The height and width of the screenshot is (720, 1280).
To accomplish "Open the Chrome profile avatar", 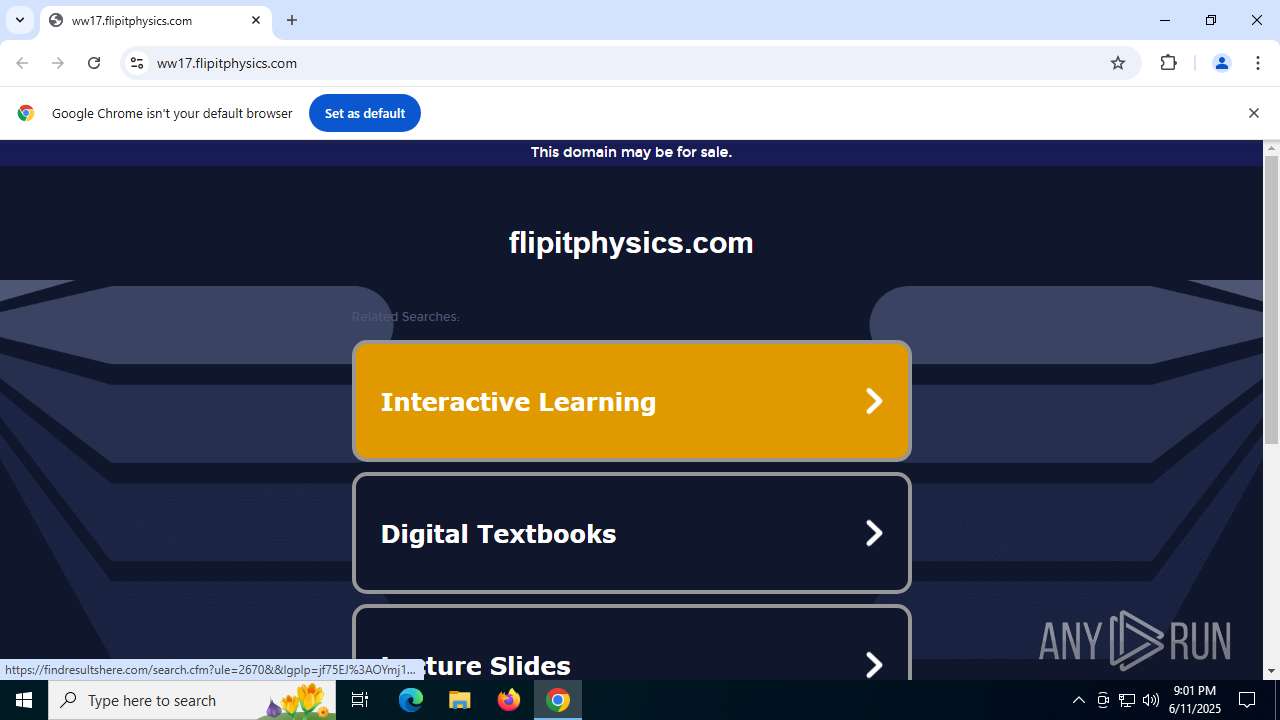I will pyautogui.click(x=1222, y=63).
